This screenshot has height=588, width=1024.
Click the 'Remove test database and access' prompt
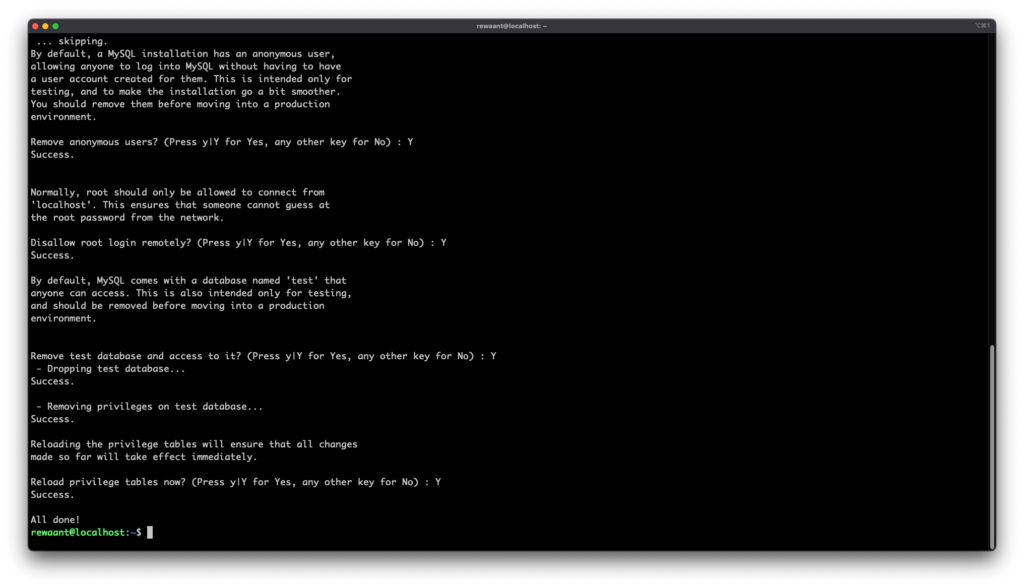(x=263, y=356)
